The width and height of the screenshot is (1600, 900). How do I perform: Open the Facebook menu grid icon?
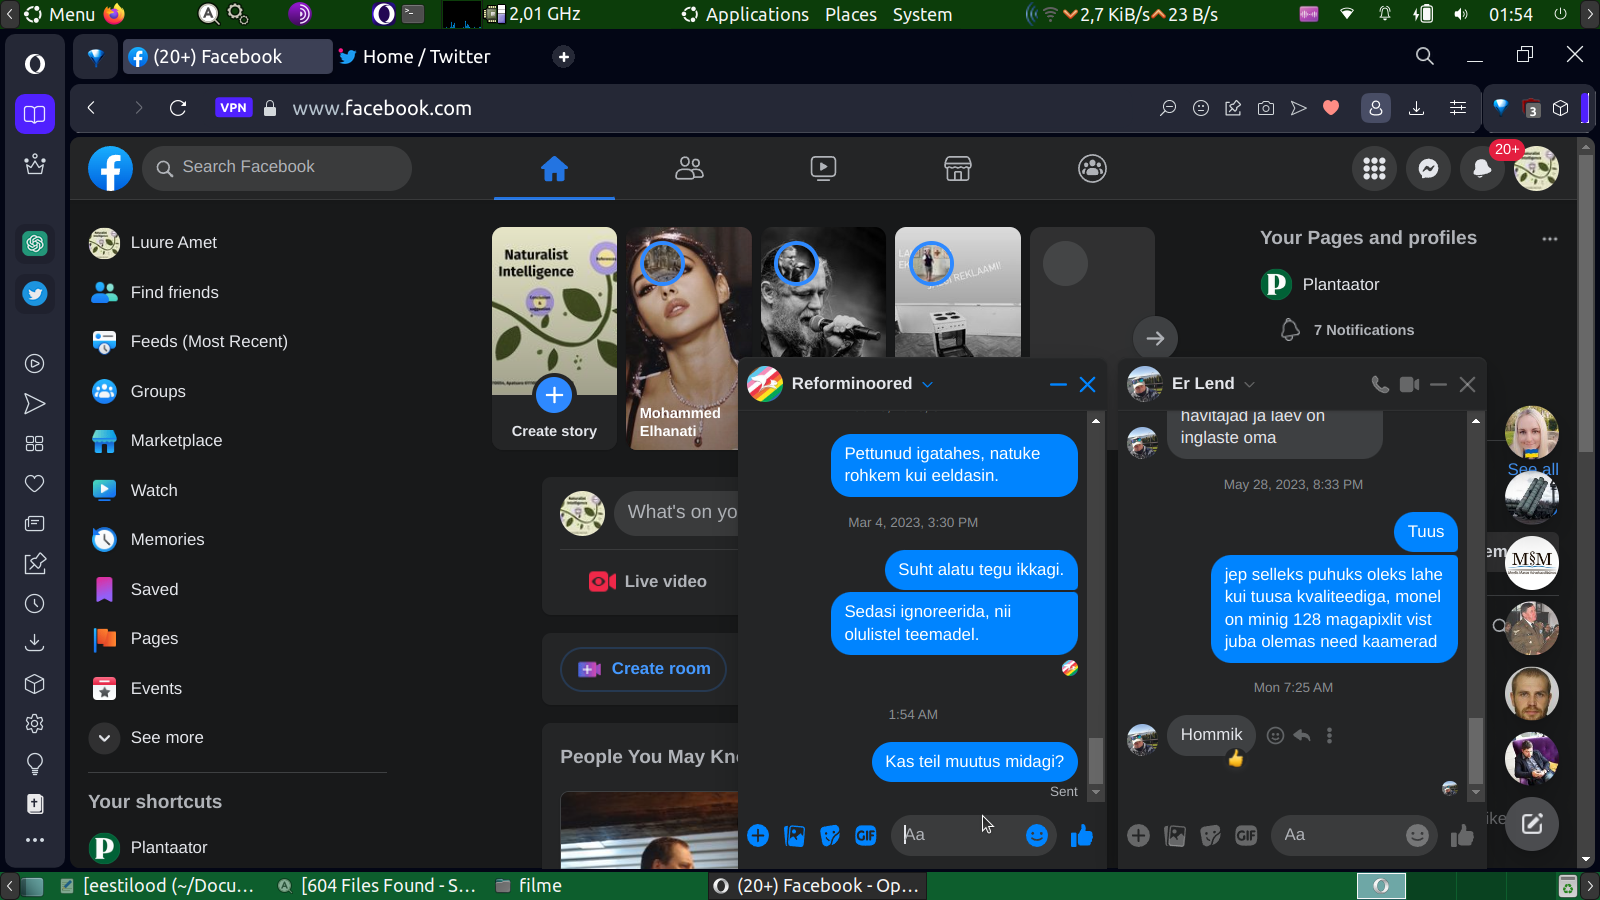point(1374,169)
